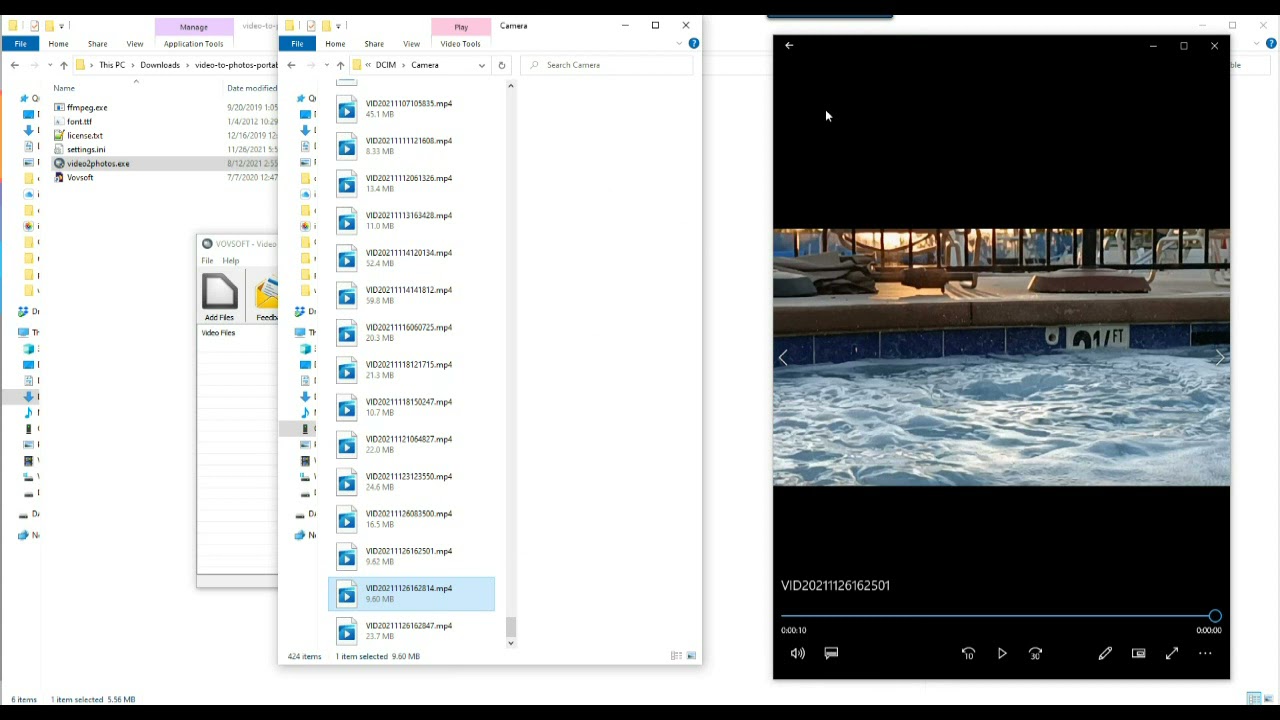The width and height of the screenshot is (1280, 720).
Task: Sort by Date modified column
Action: pos(251,88)
